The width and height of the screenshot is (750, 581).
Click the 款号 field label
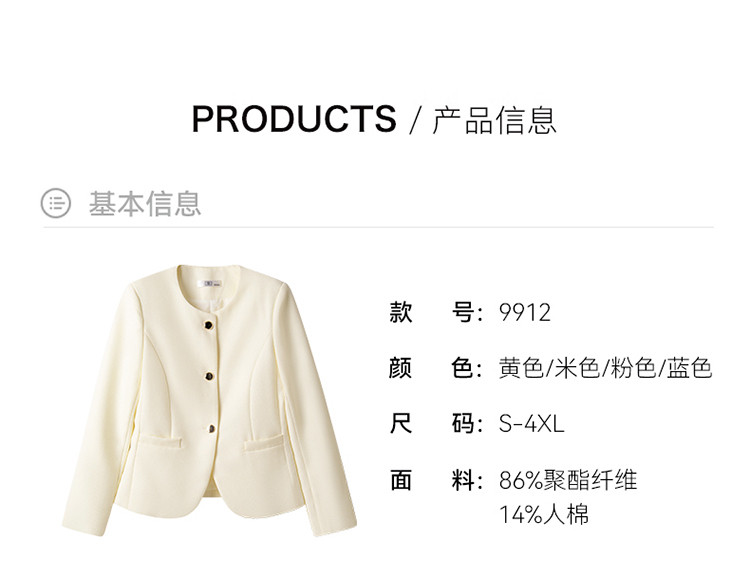tap(436, 313)
